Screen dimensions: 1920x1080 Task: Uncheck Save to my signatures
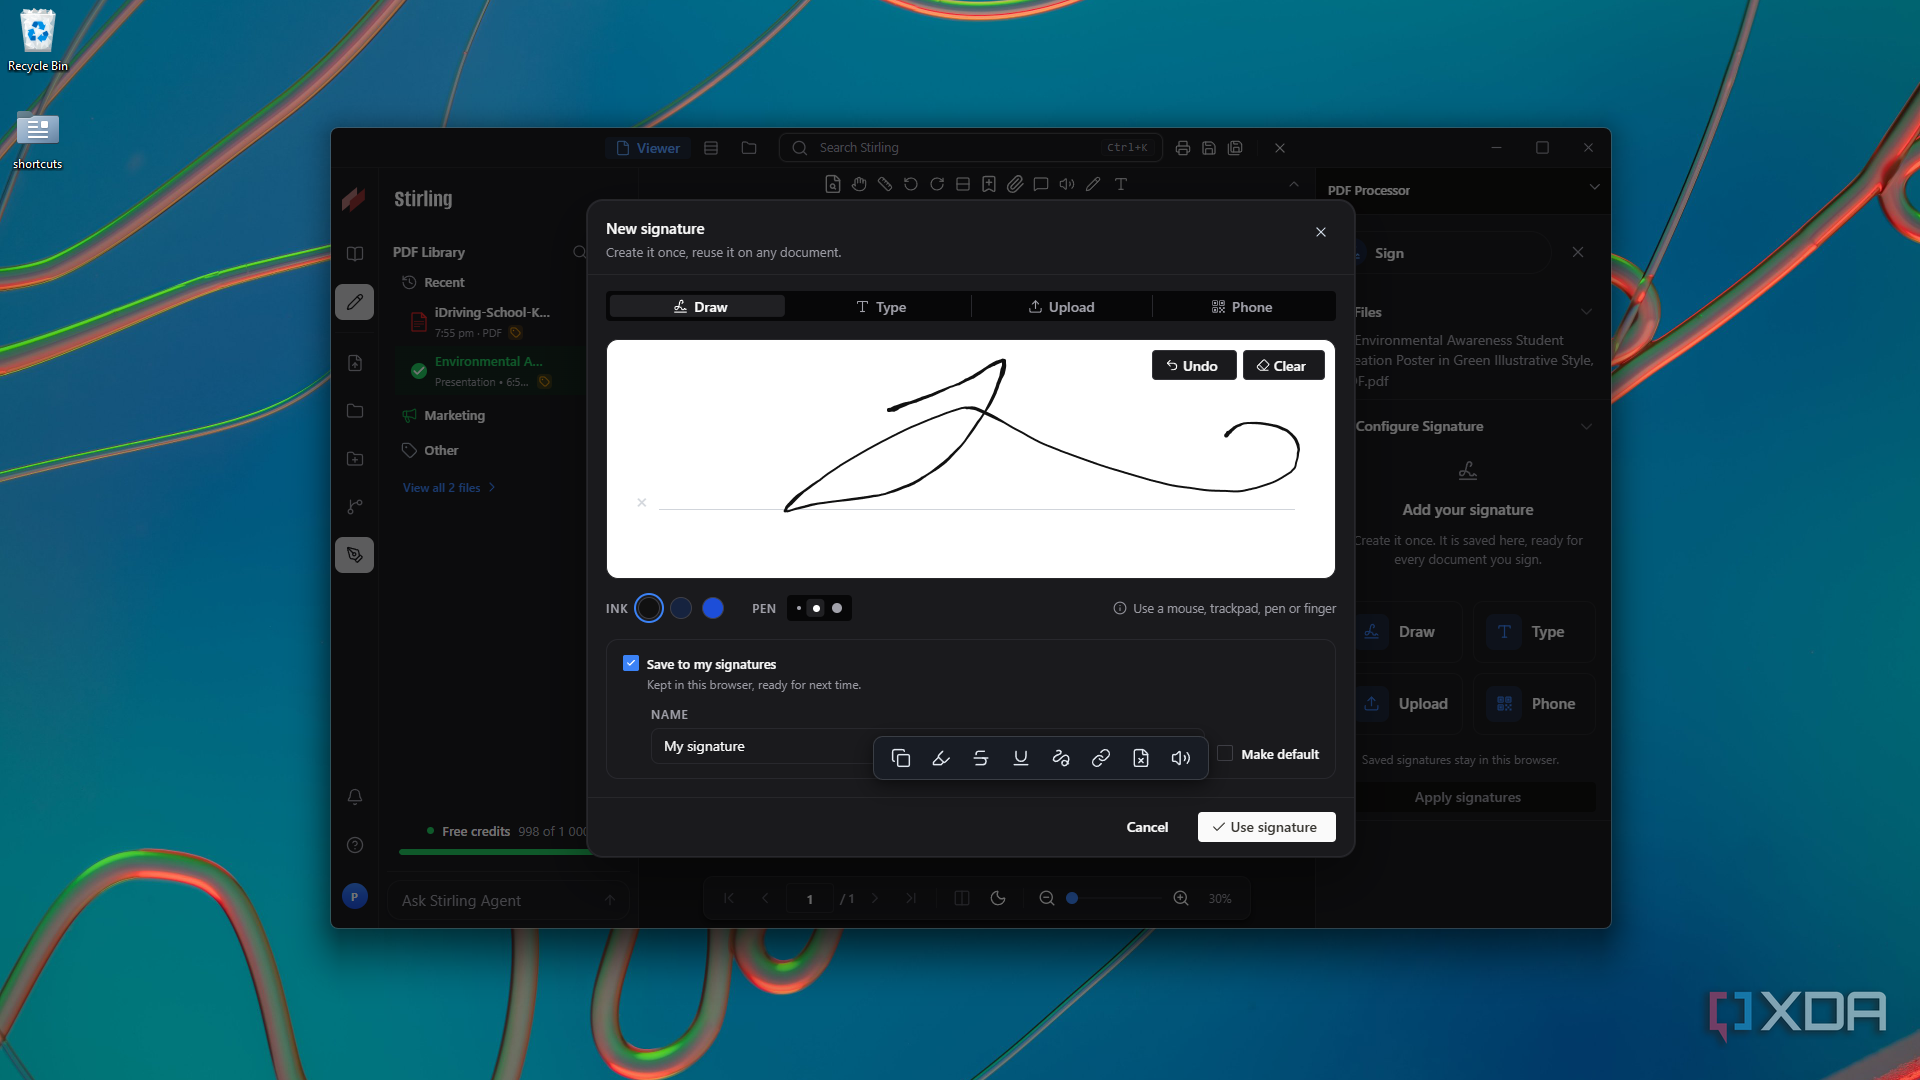tap(631, 663)
